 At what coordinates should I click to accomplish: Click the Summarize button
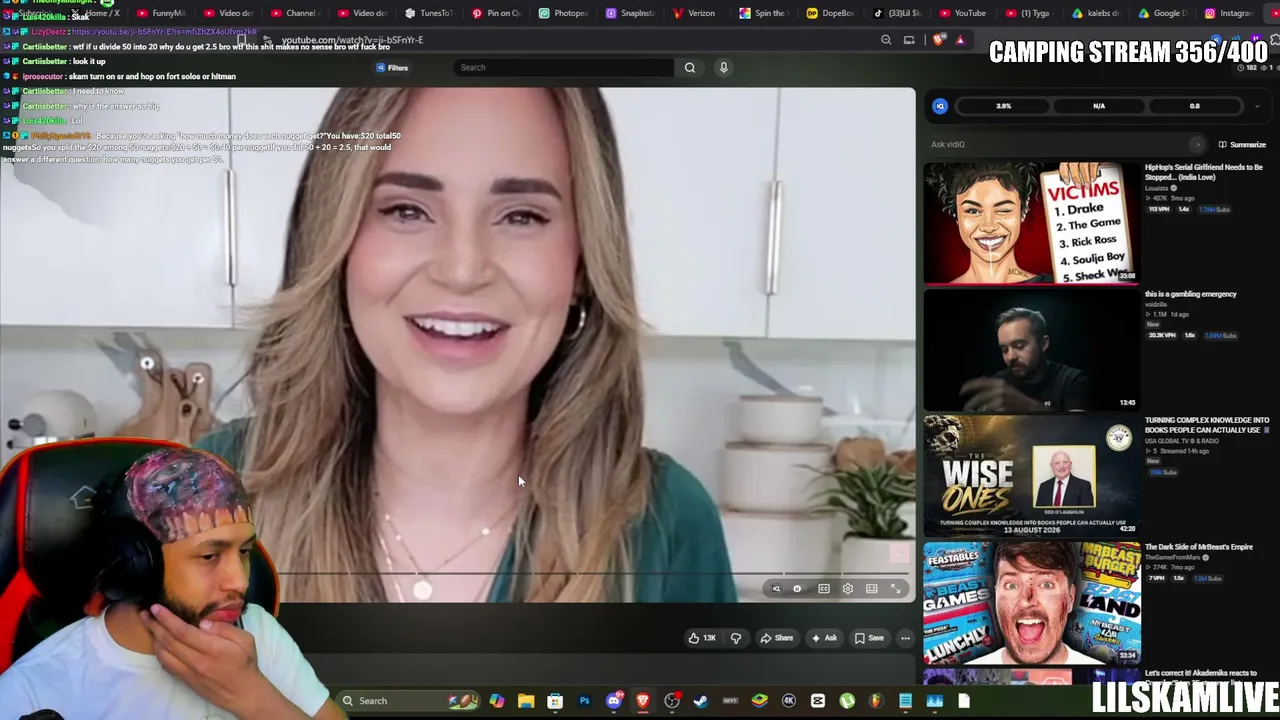tap(1242, 145)
